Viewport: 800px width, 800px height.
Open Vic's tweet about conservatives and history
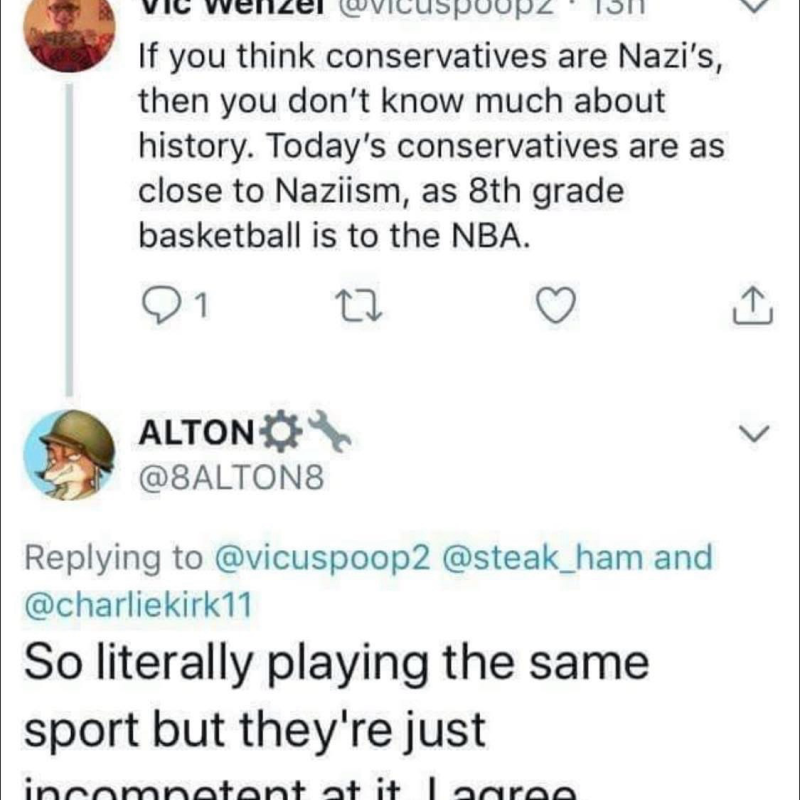[430, 152]
